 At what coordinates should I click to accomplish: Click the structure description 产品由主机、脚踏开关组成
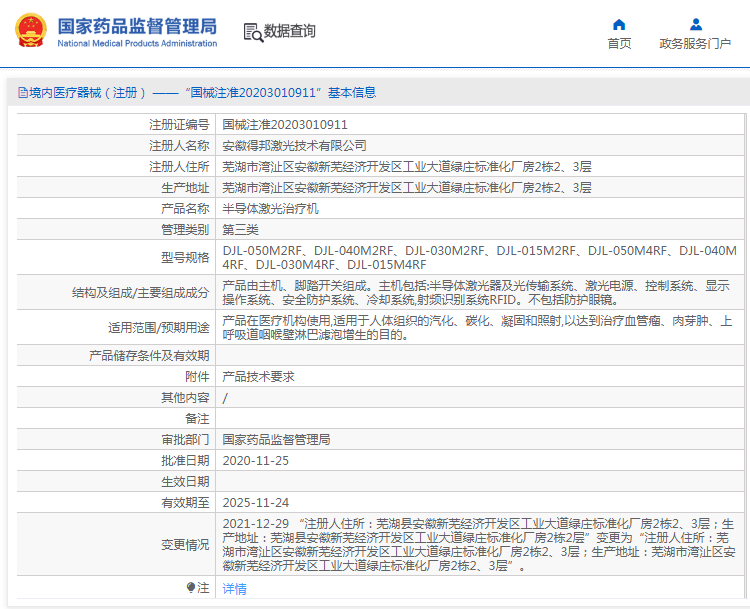click(476, 292)
